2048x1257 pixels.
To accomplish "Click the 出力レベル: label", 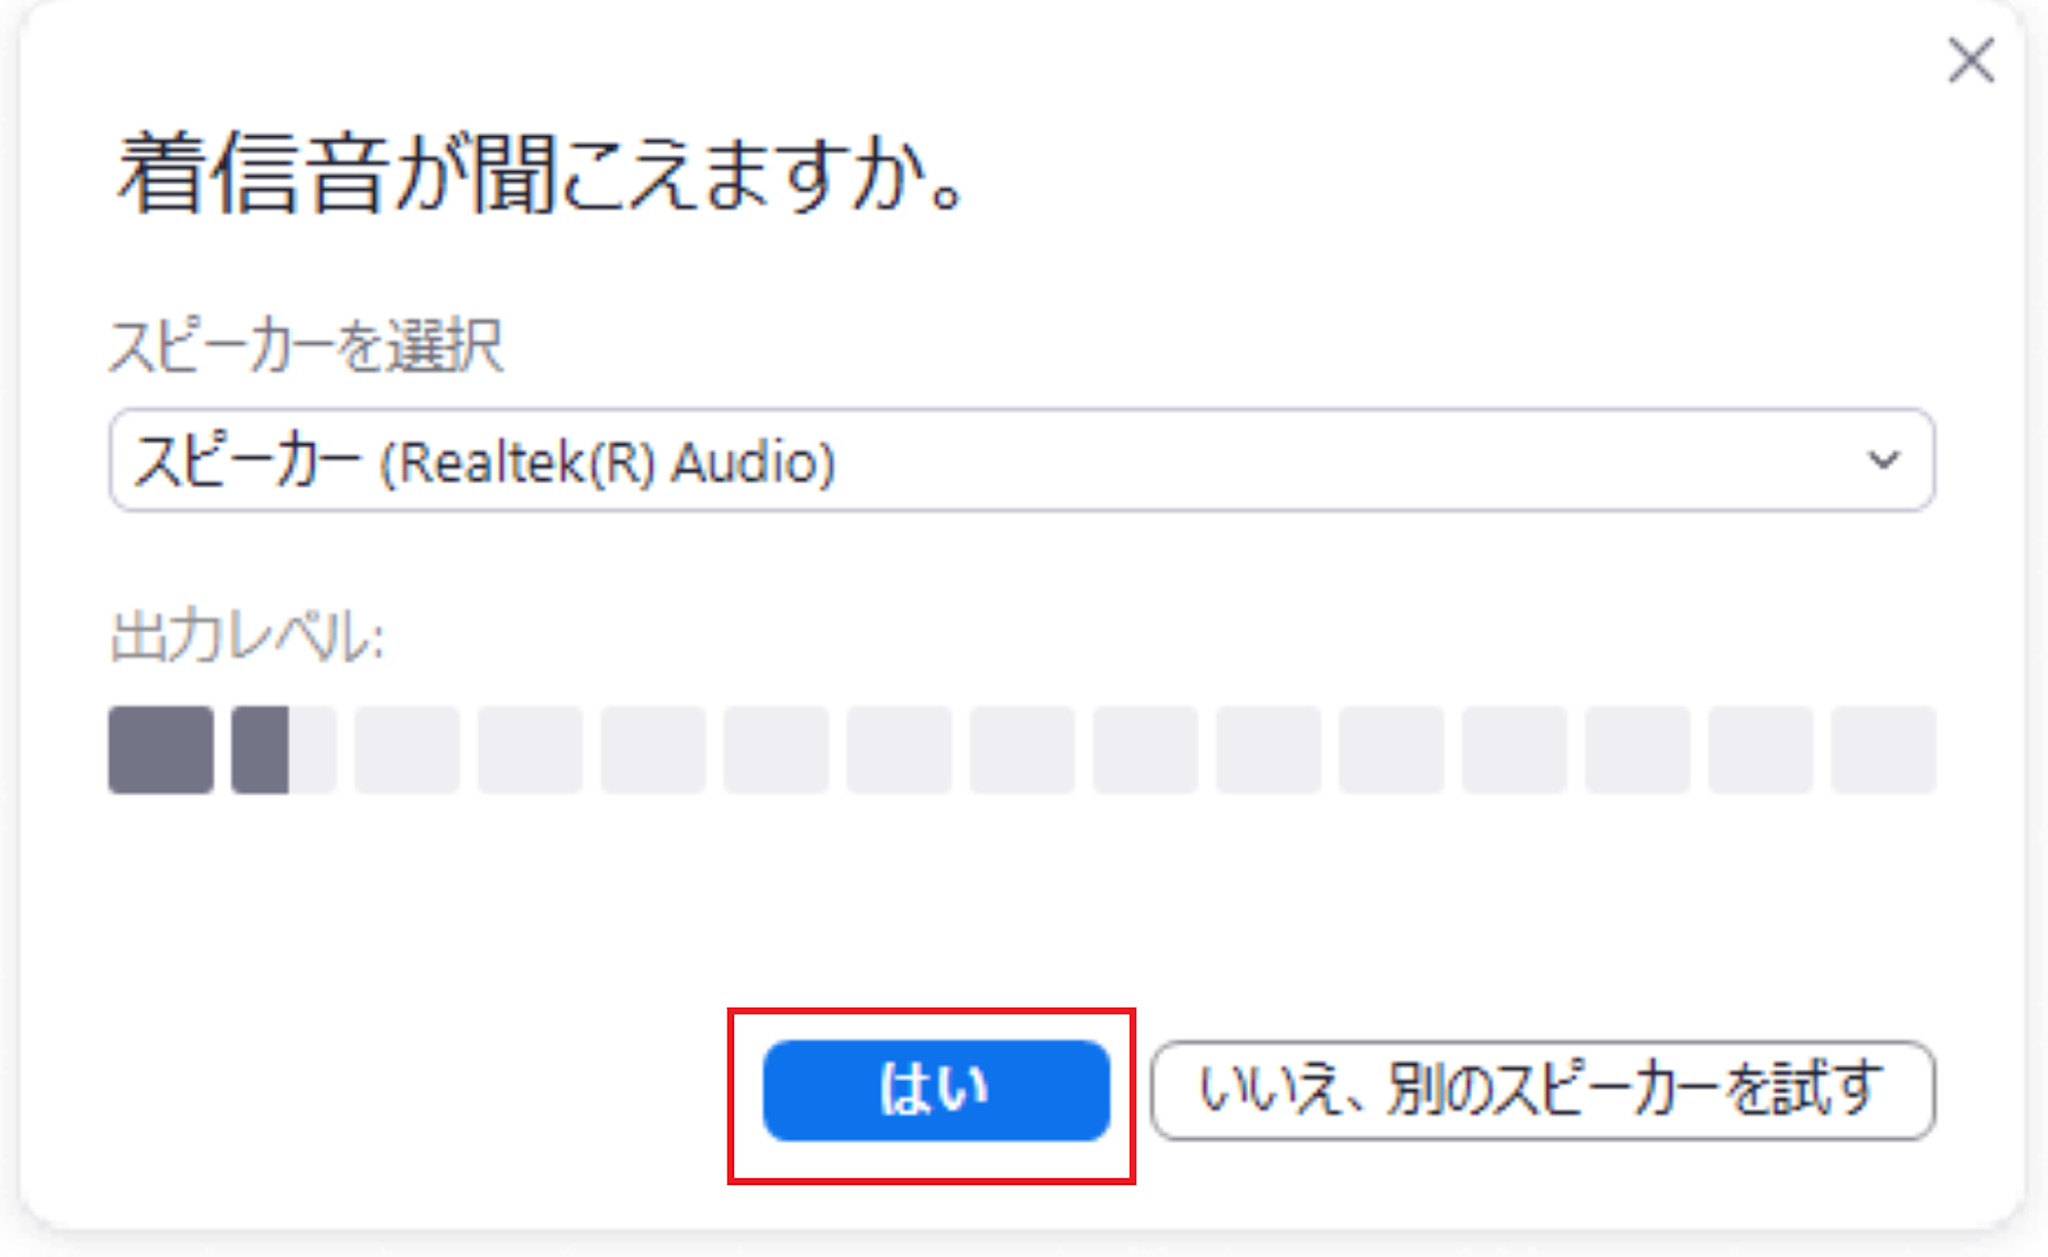I will click(x=247, y=637).
